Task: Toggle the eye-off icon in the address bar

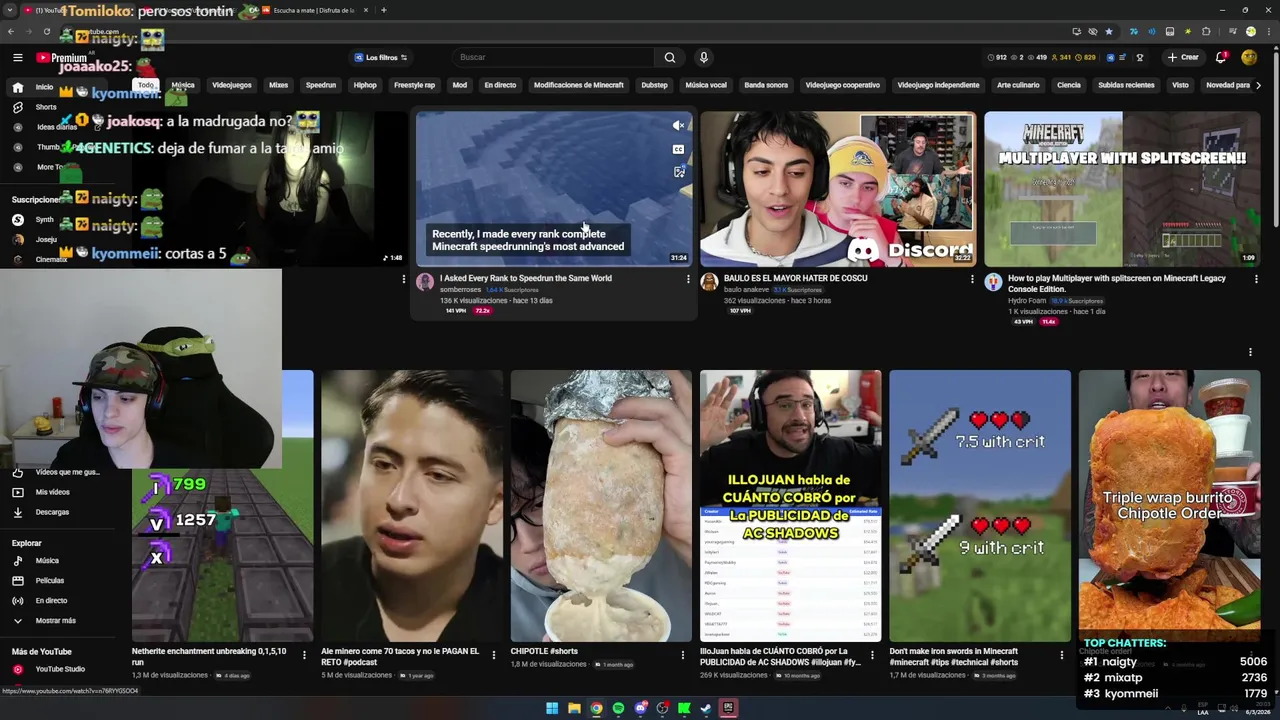Action: coord(1093,32)
